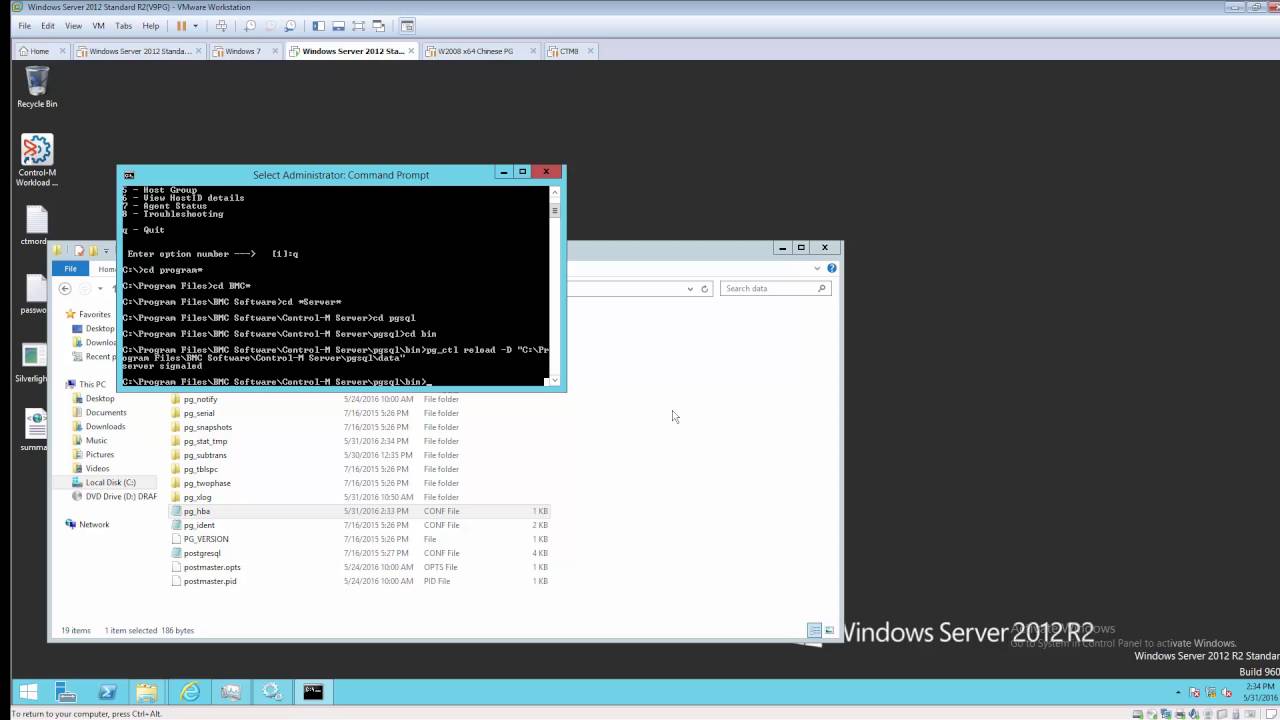
Task: Open the VMware snapshot manager
Action: coord(289,26)
